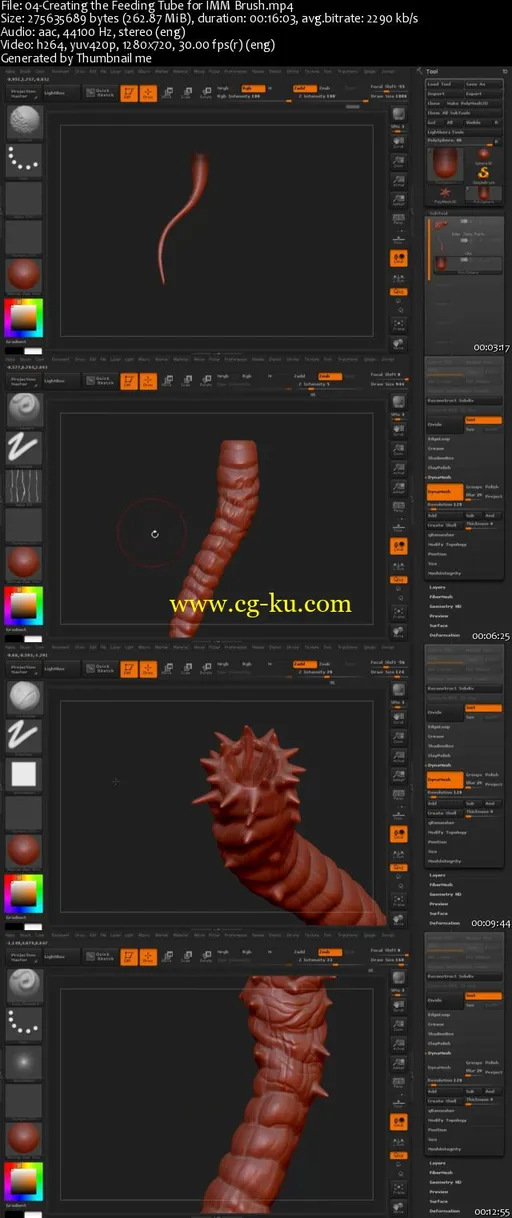Viewport: 512px width, 1218px height.
Task: Click the Divide button in 00:06:25 frame
Action: click(x=446, y=425)
